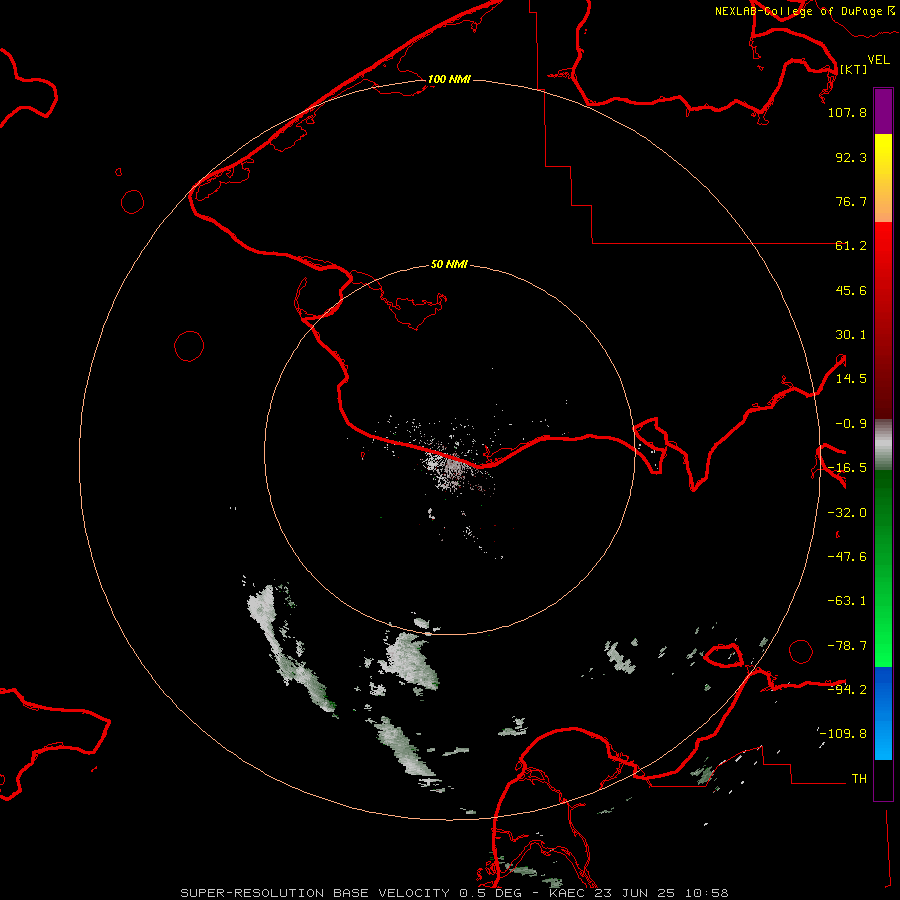Viewport: 900px width, 900px height.
Task: Pick the green segment of the color bar
Action: 883,568
